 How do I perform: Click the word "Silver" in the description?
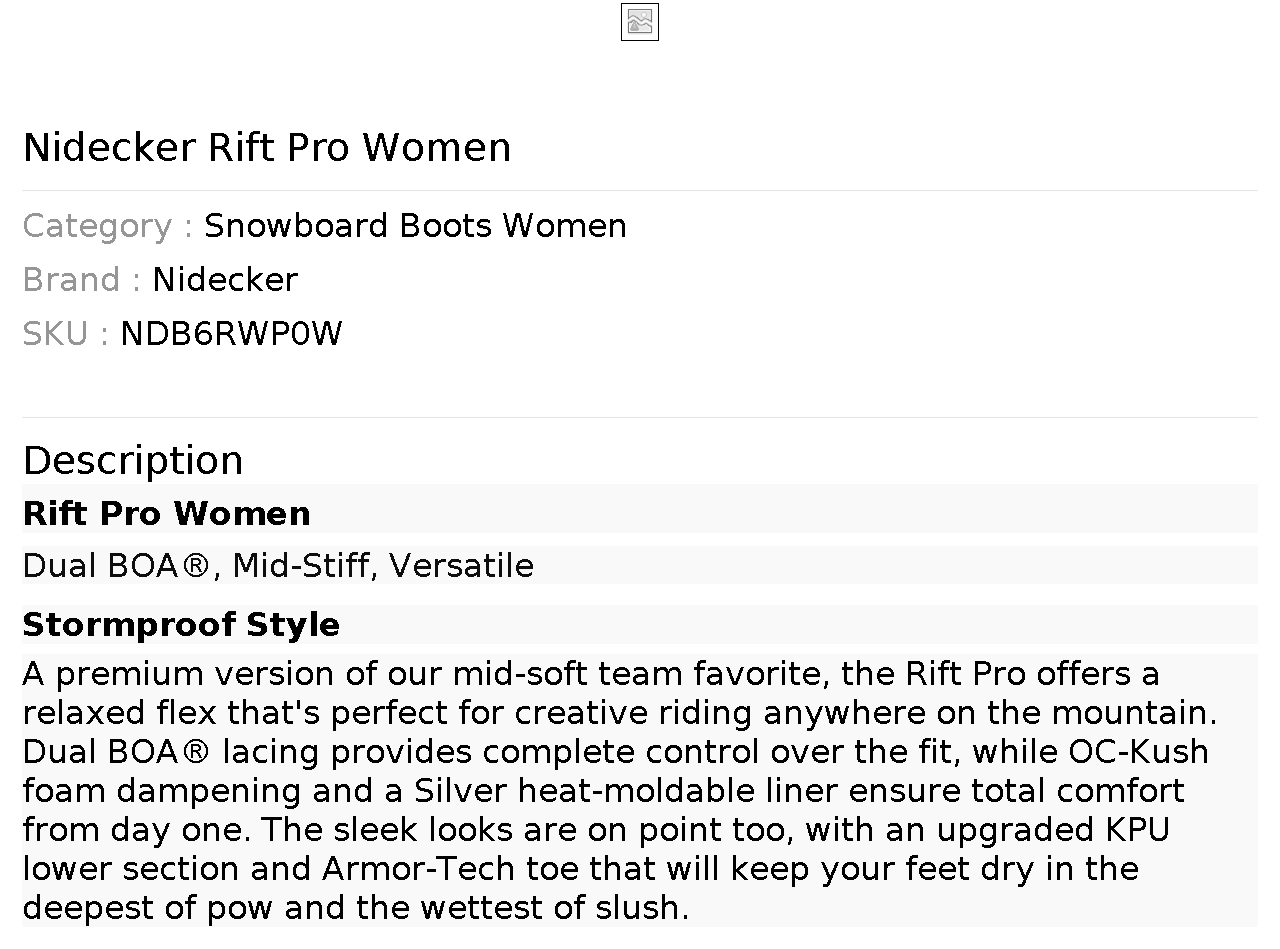[461, 791]
